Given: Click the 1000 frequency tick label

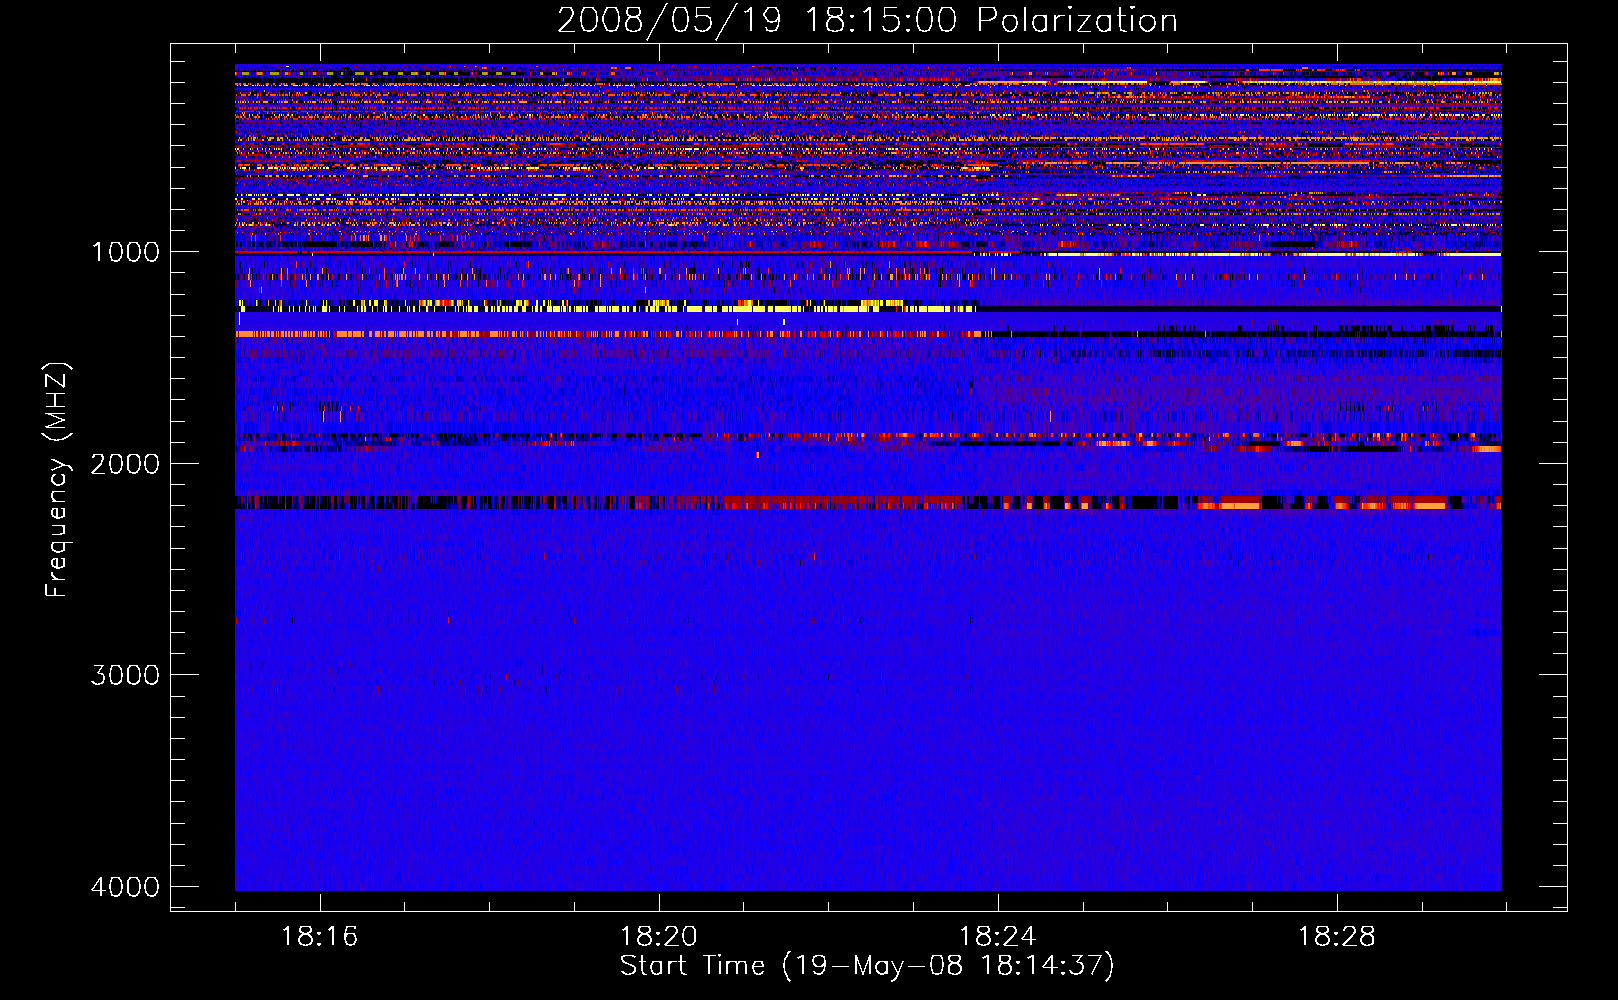Looking at the screenshot, I should [126, 251].
